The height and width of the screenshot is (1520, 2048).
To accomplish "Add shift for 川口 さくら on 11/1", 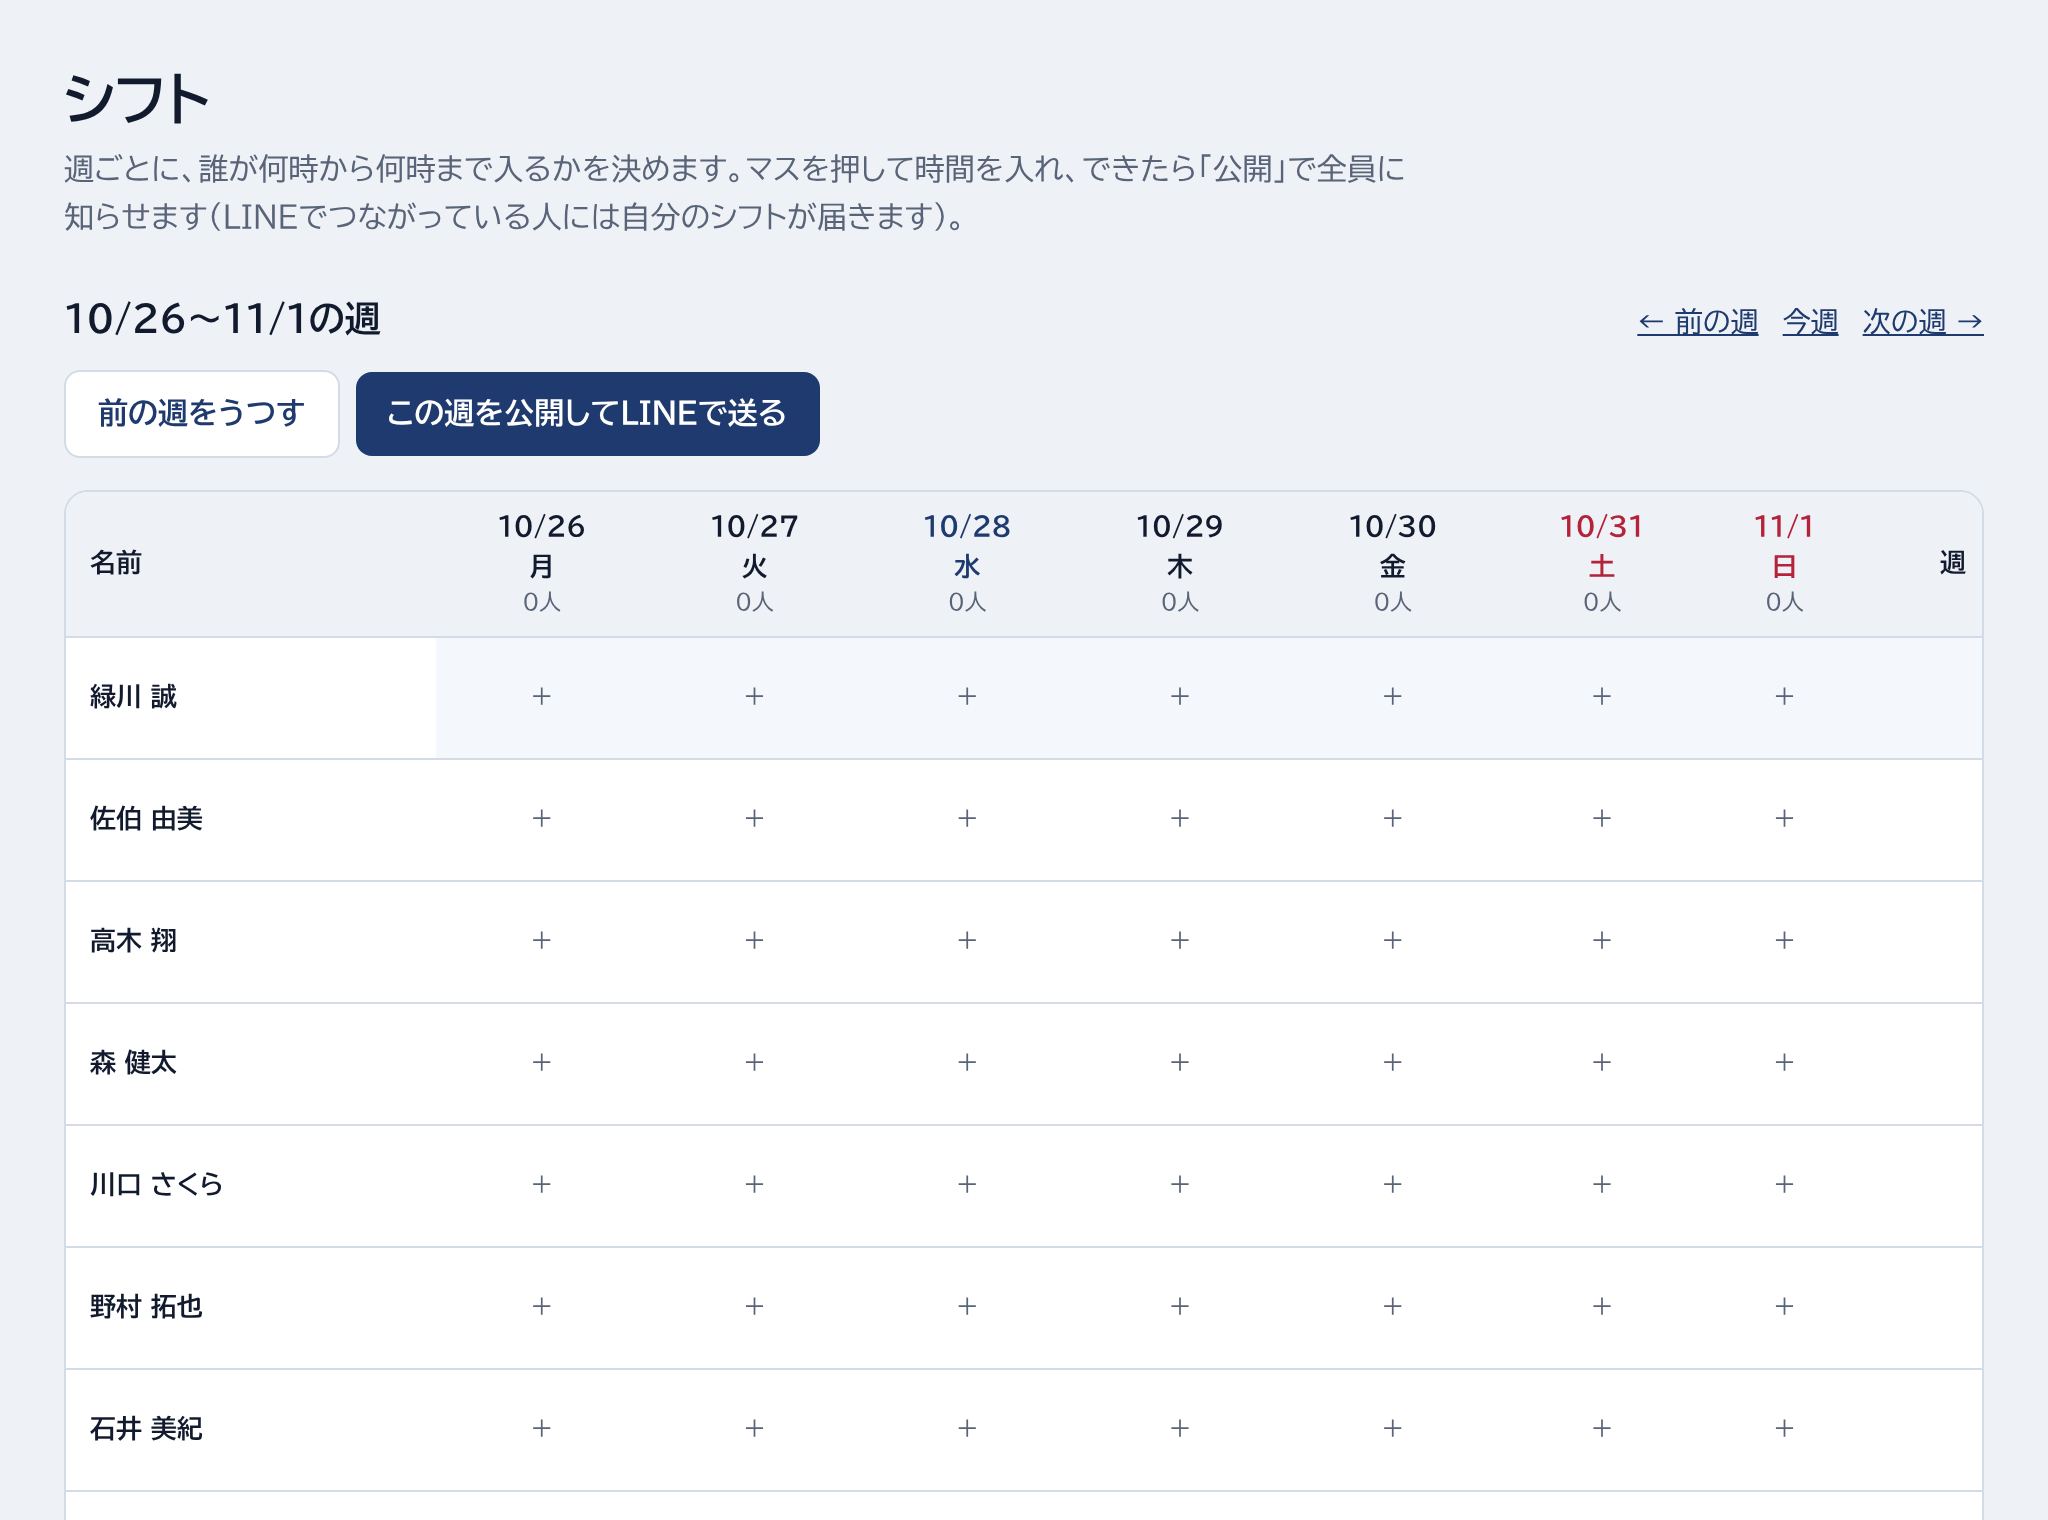I will [x=1784, y=1185].
